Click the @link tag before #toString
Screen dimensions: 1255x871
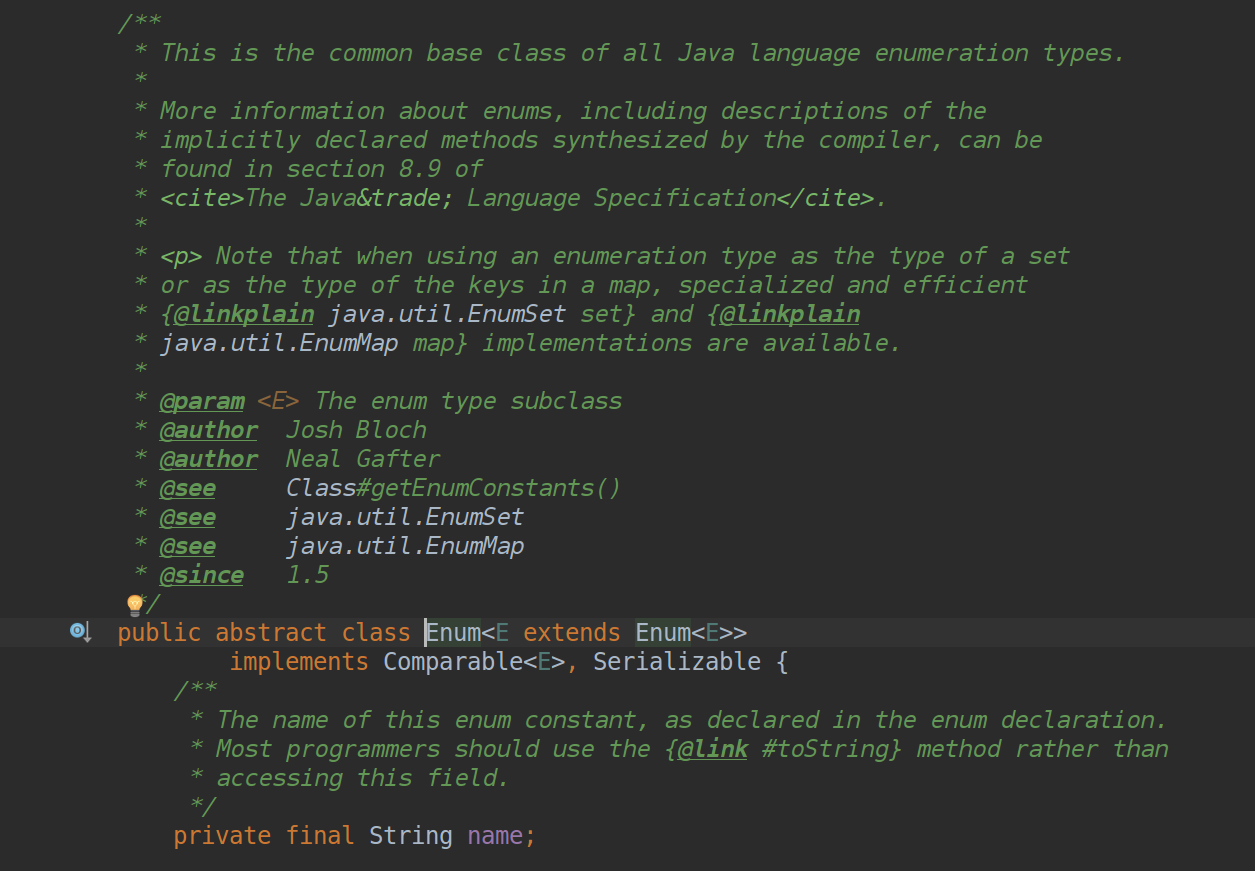pos(712,749)
